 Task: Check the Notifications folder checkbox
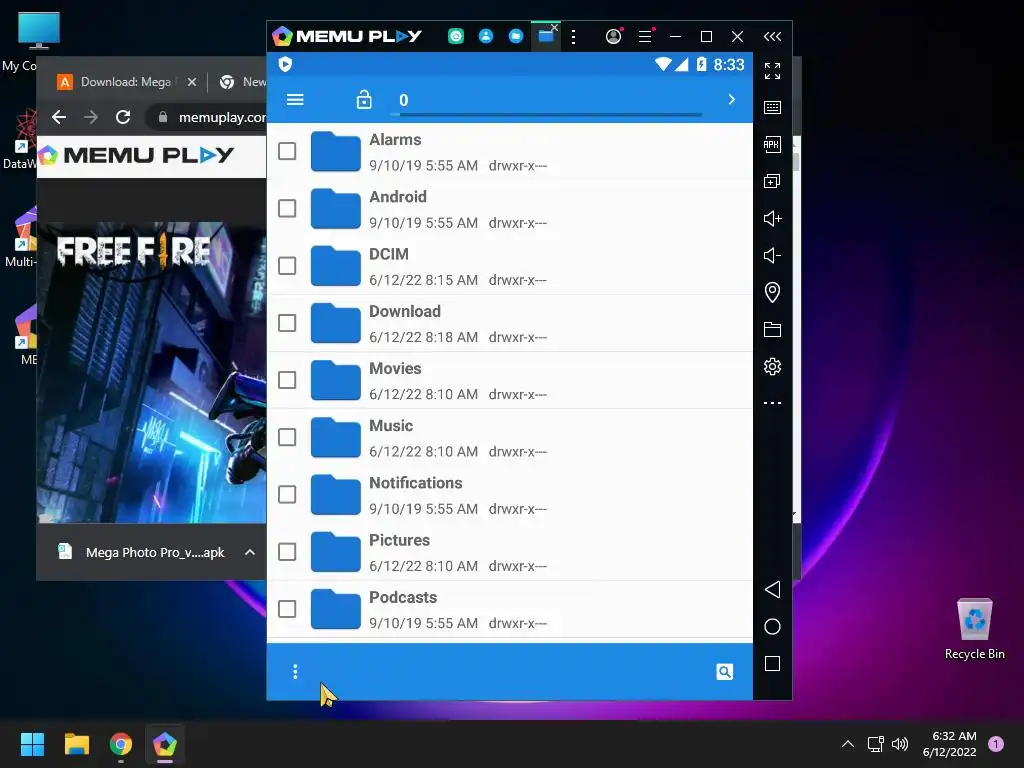[x=287, y=494]
